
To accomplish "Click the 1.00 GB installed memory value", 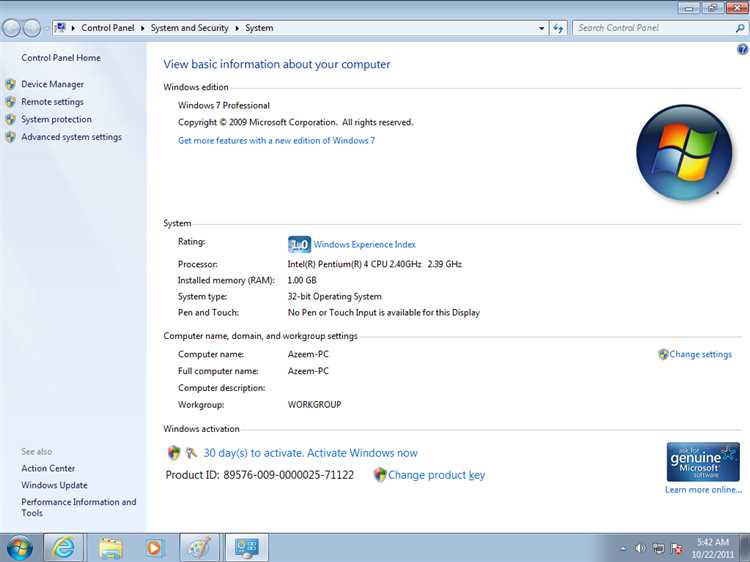I will click(302, 280).
